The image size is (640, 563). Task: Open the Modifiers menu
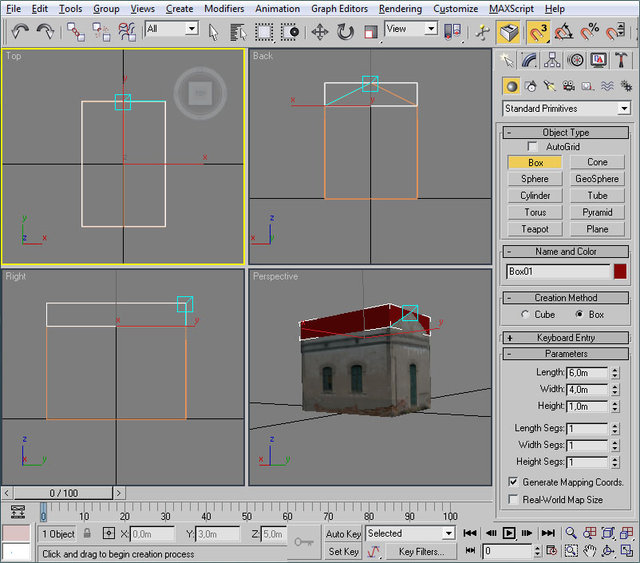coord(223,9)
